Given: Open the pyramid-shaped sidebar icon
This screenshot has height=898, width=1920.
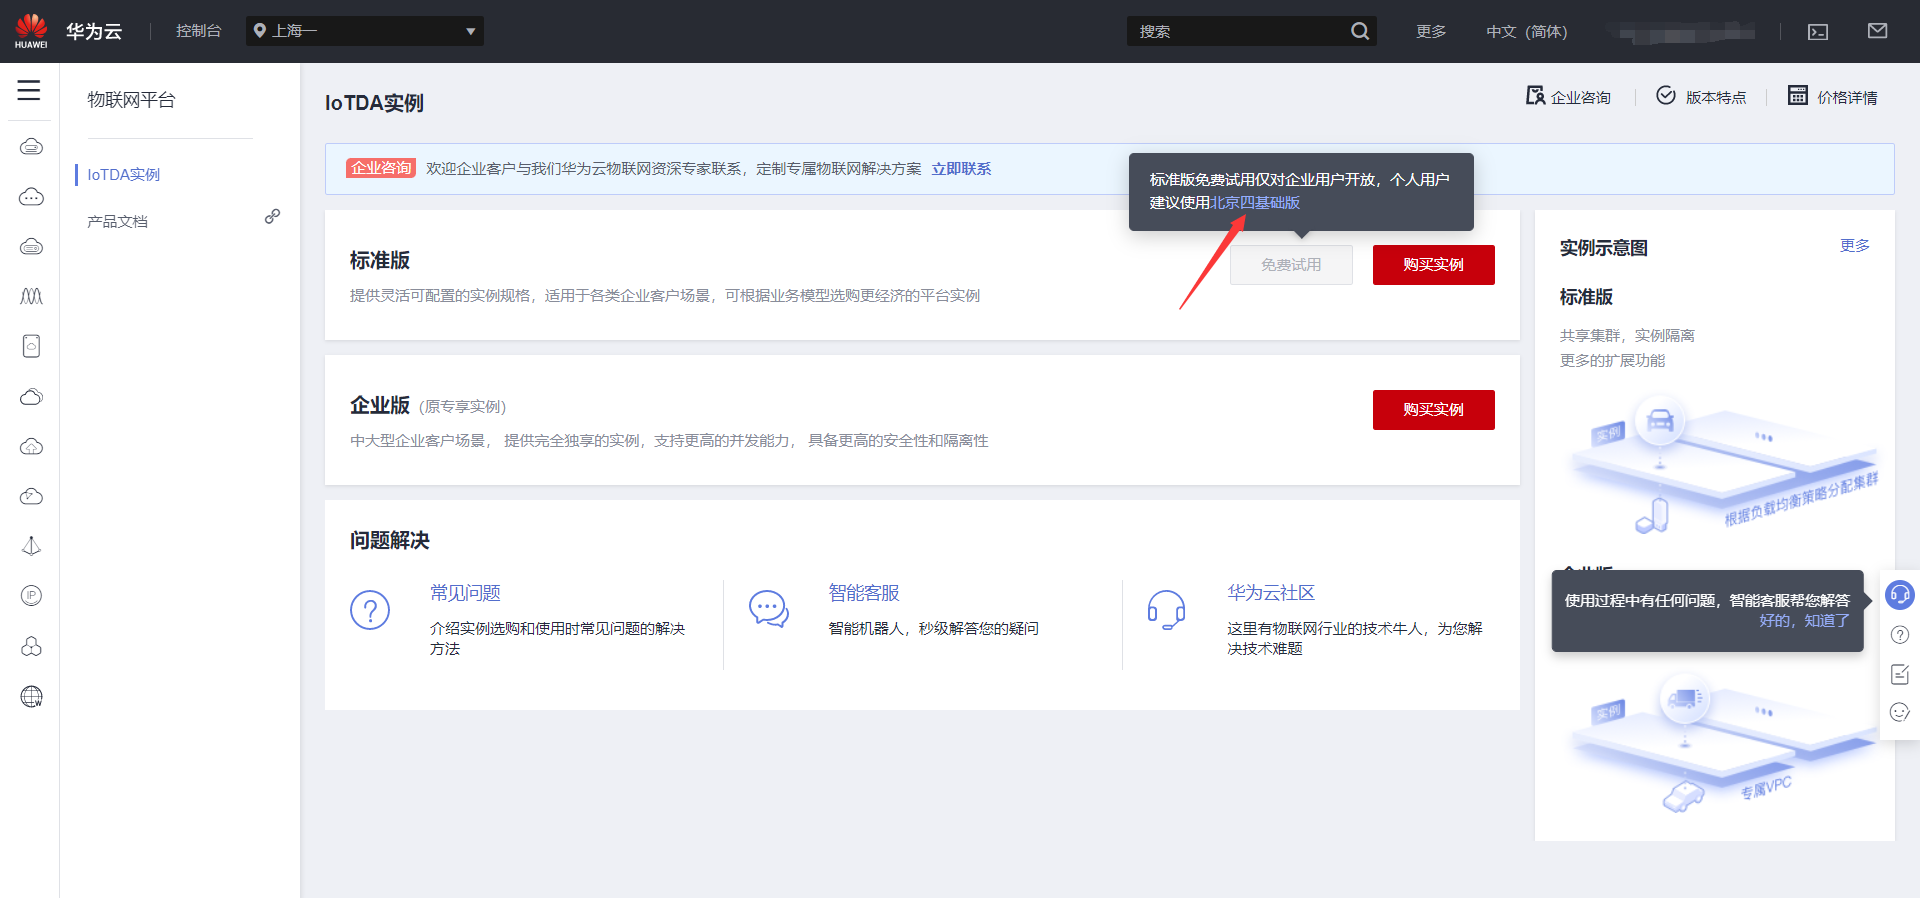Looking at the screenshot, I should [x=31, y=546].
